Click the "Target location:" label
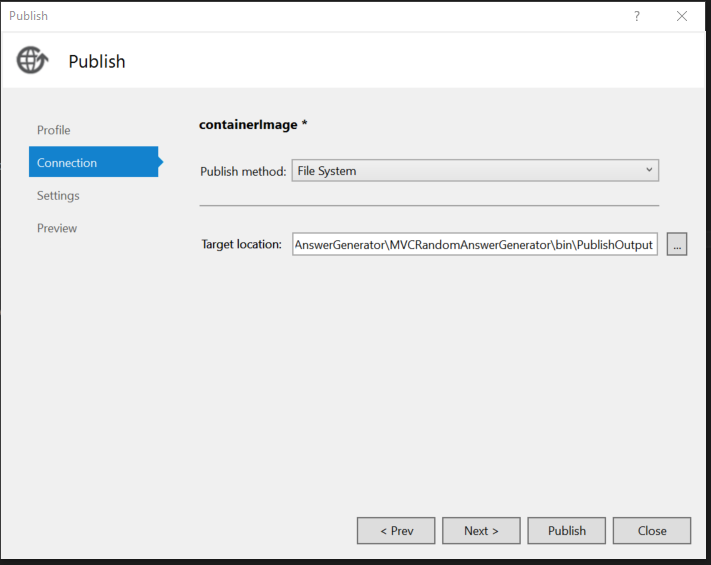 point(242,244)
